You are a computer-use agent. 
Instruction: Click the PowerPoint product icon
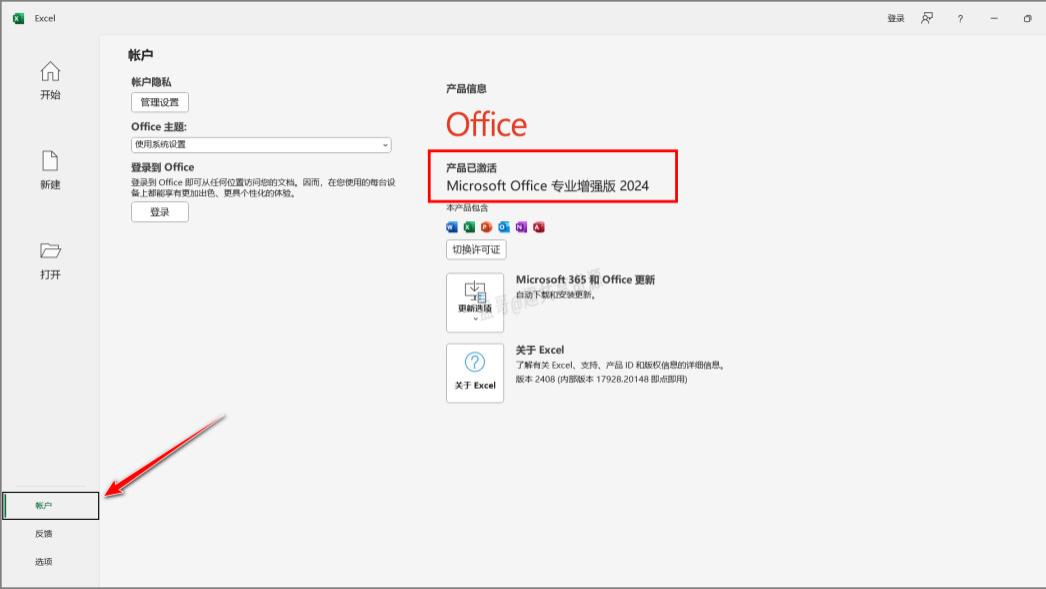coord(486,227)
